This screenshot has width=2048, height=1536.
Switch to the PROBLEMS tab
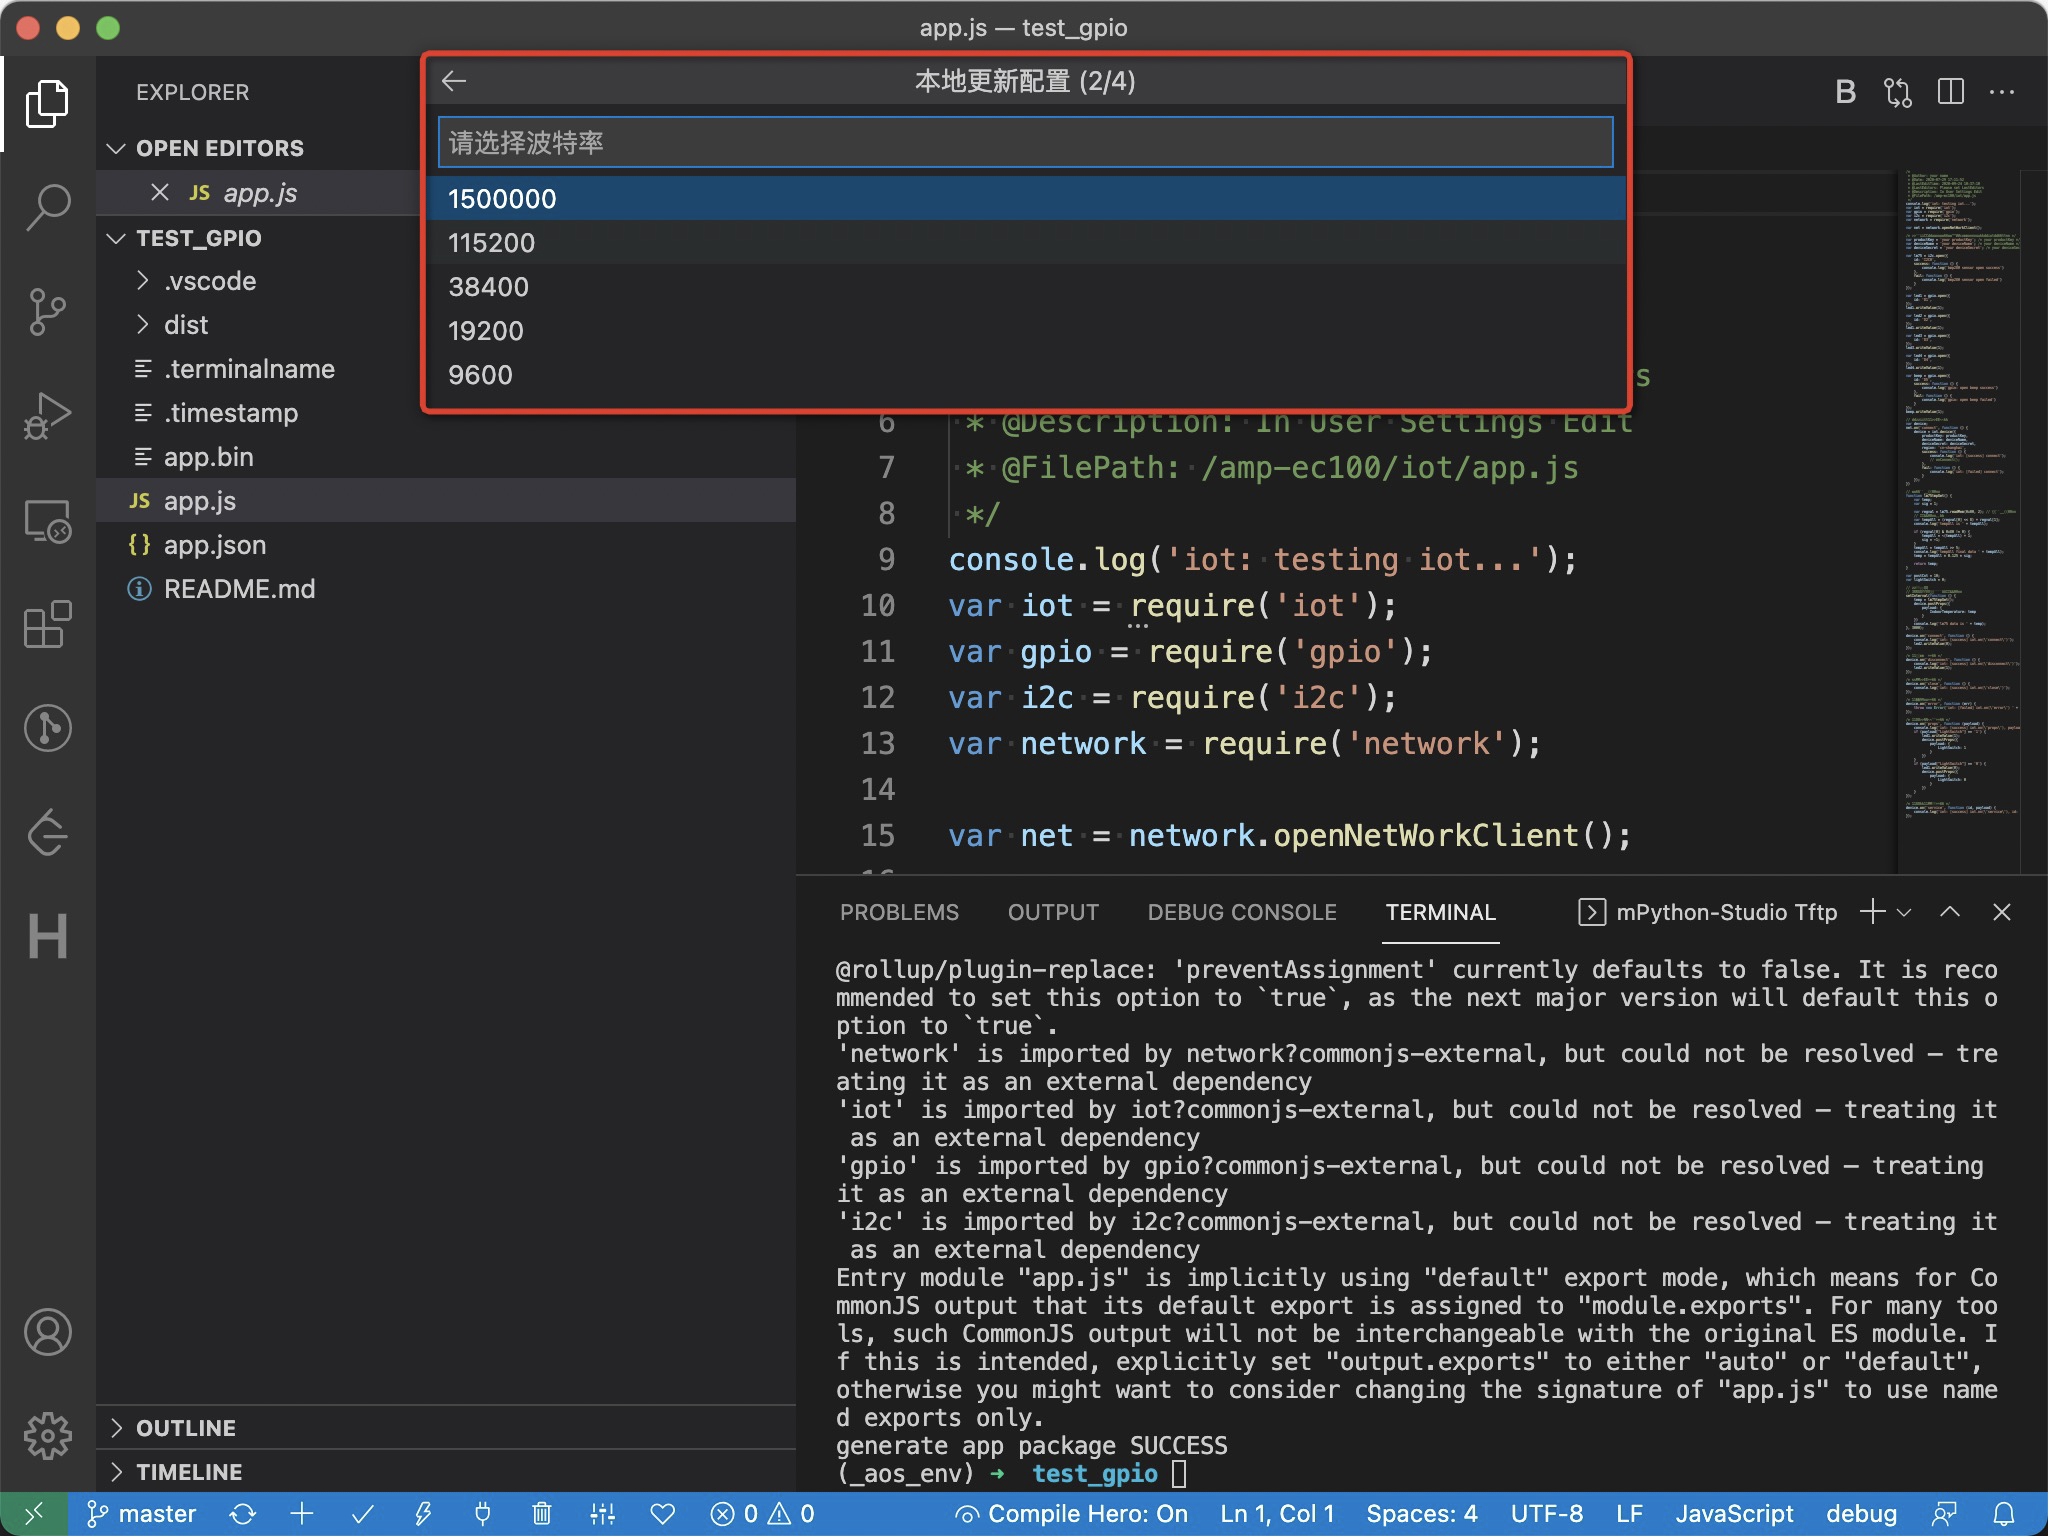pyautogui.click(x=899, y=912)
